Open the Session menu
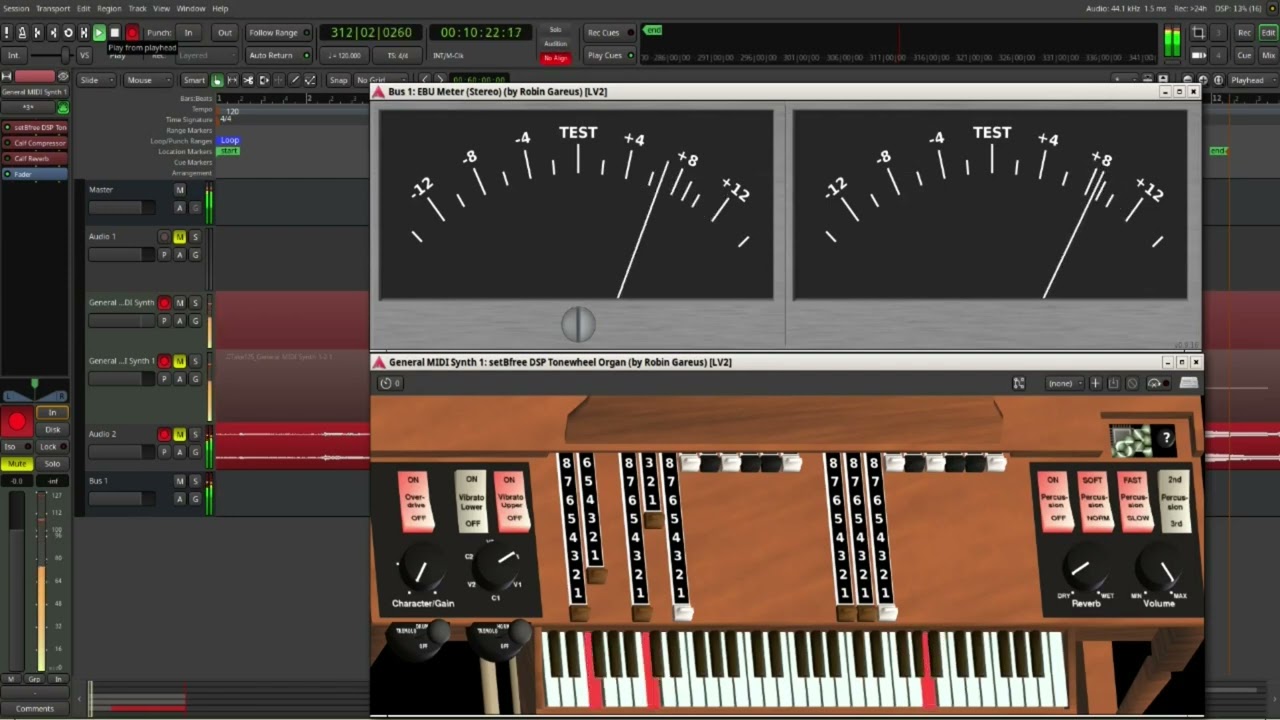The image size is (1280, 720). (16, 8)
